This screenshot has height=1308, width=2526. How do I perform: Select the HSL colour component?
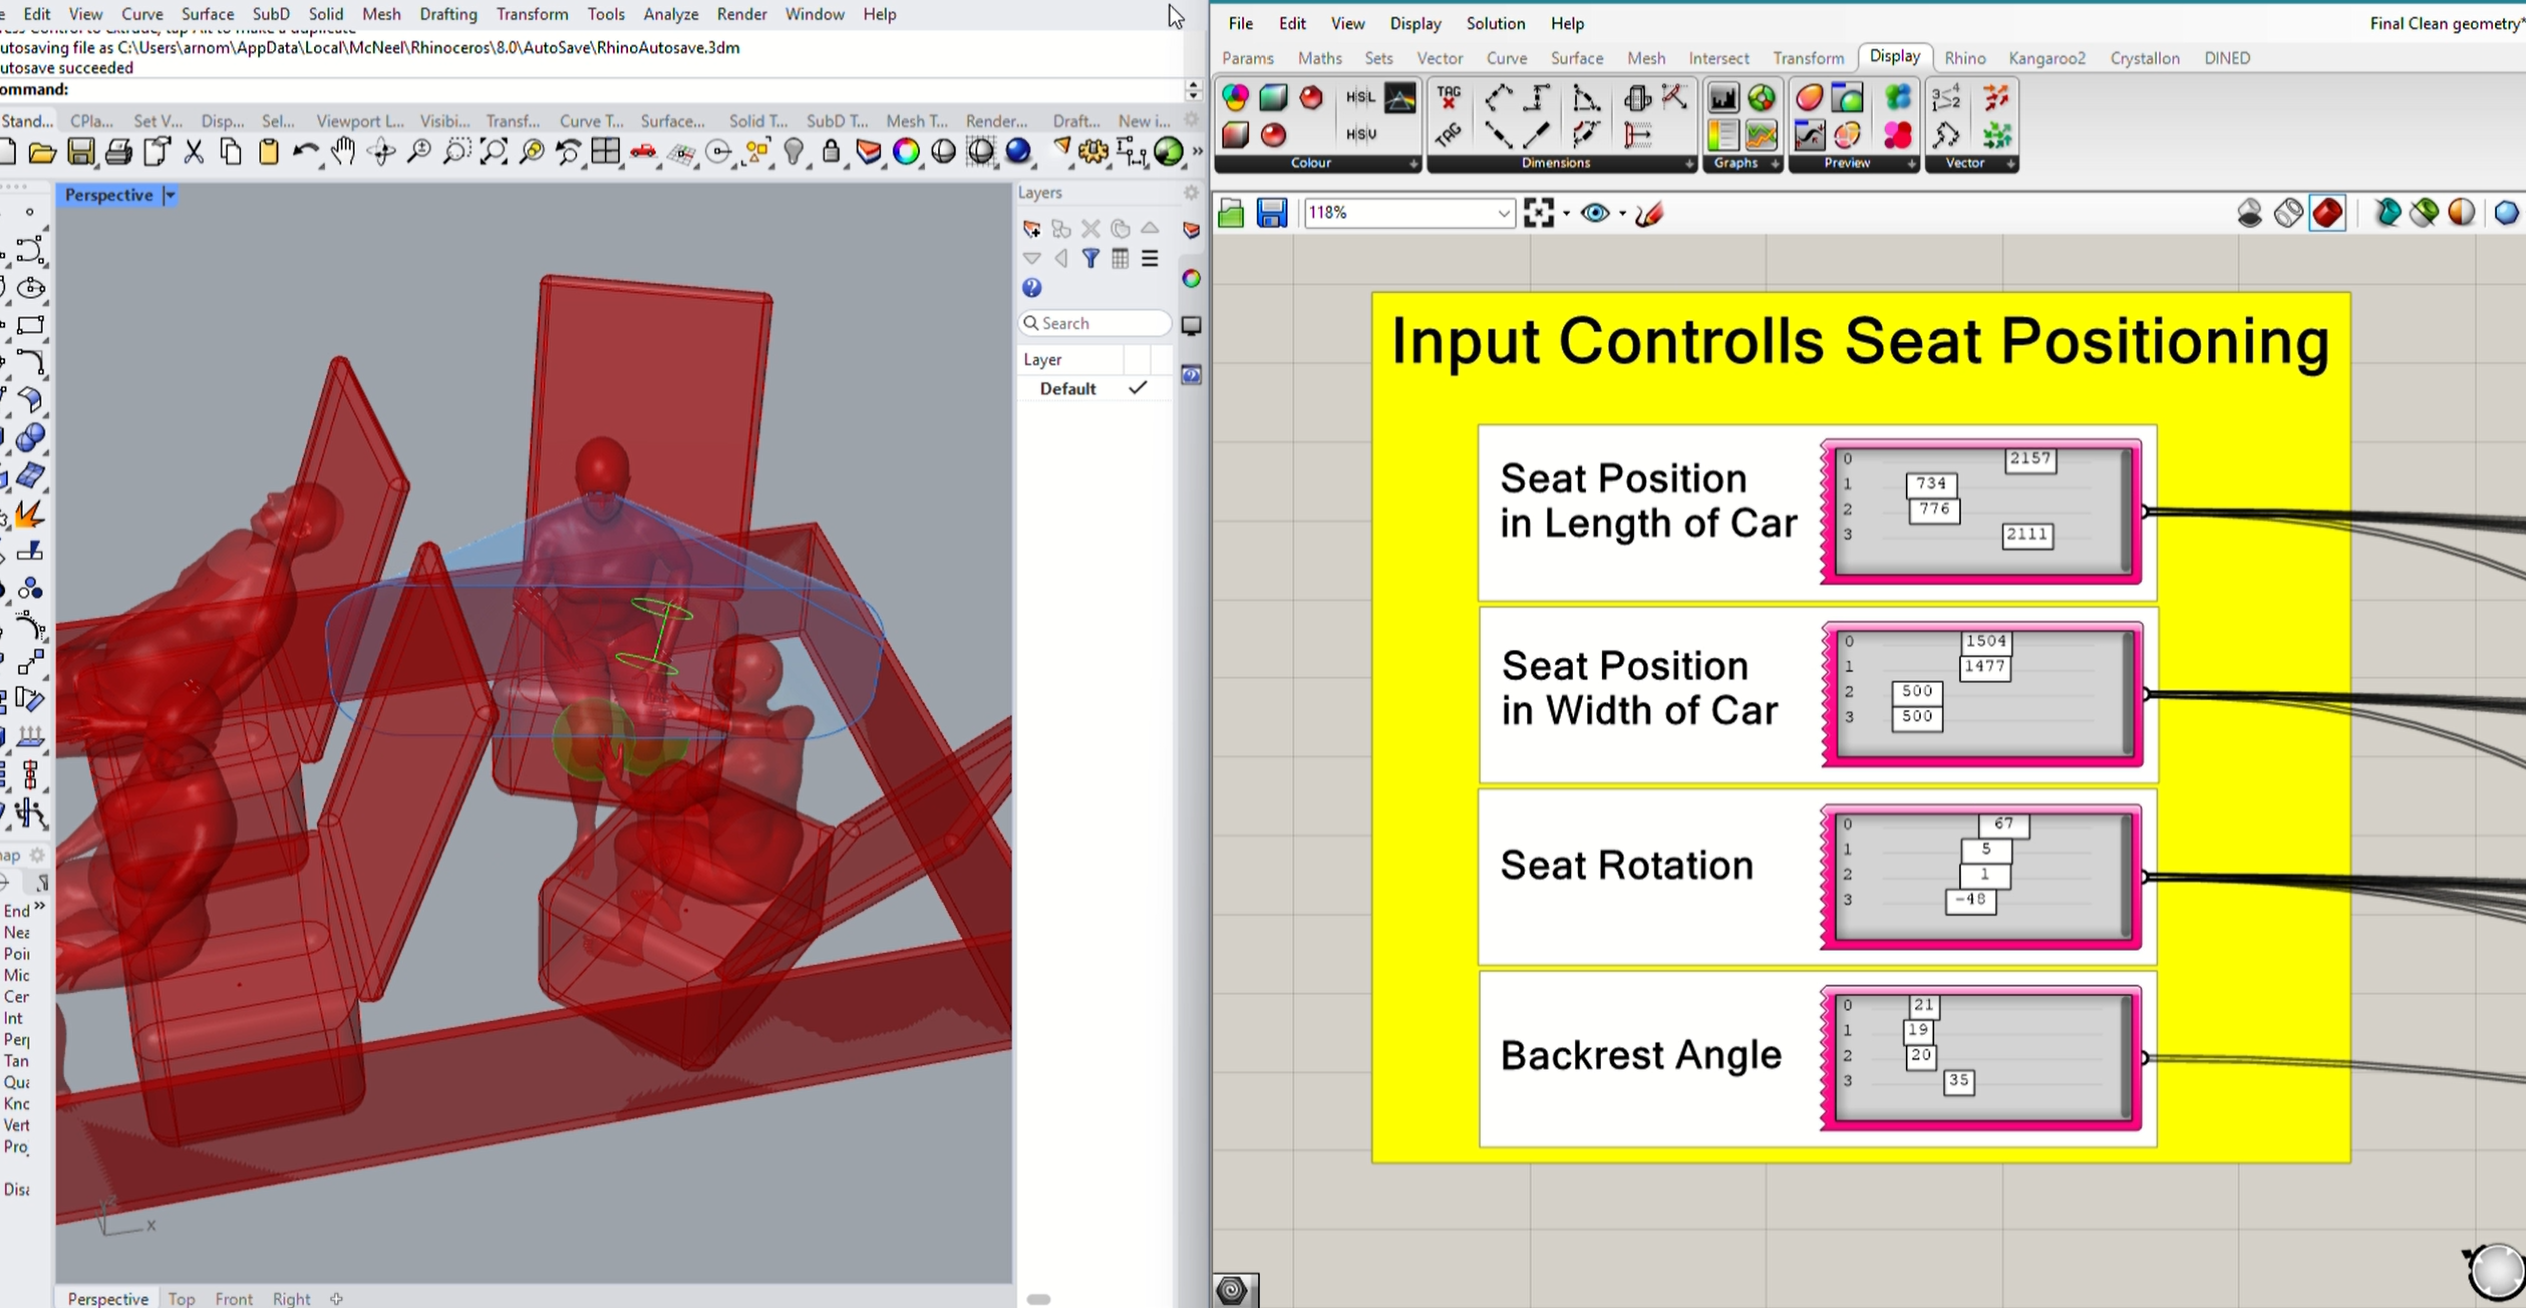pyautogui.click(x=1360, y=97)
